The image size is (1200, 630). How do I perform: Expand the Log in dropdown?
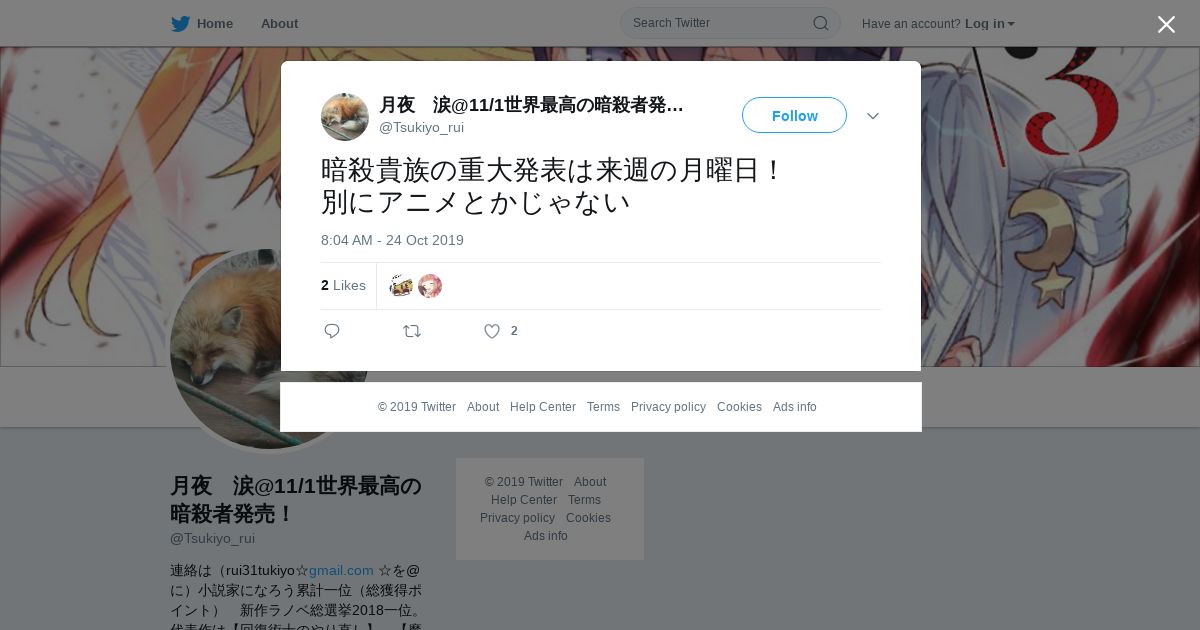click(990, 23)
